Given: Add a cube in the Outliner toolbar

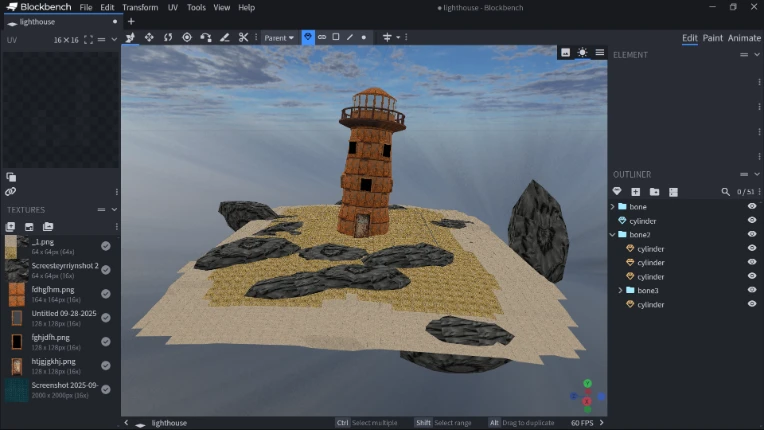Looking at the screenshot, I should point(635,192).
